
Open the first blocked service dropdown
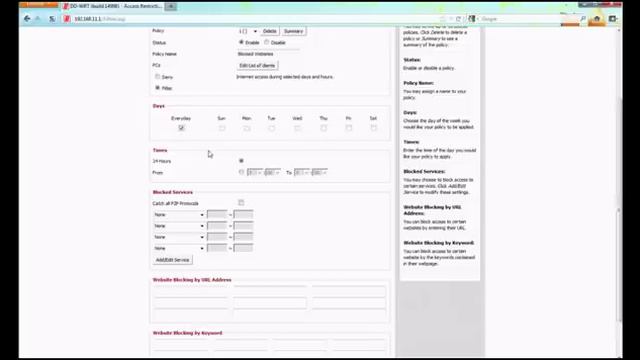pos(179,215)
